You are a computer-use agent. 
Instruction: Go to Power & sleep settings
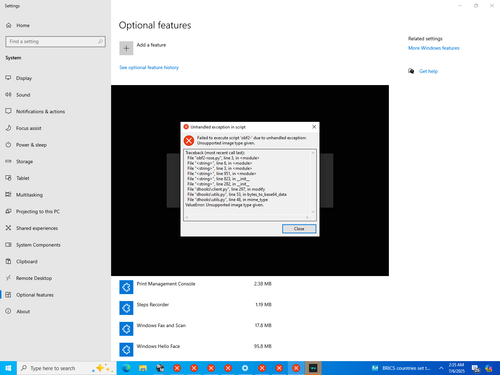55,145
